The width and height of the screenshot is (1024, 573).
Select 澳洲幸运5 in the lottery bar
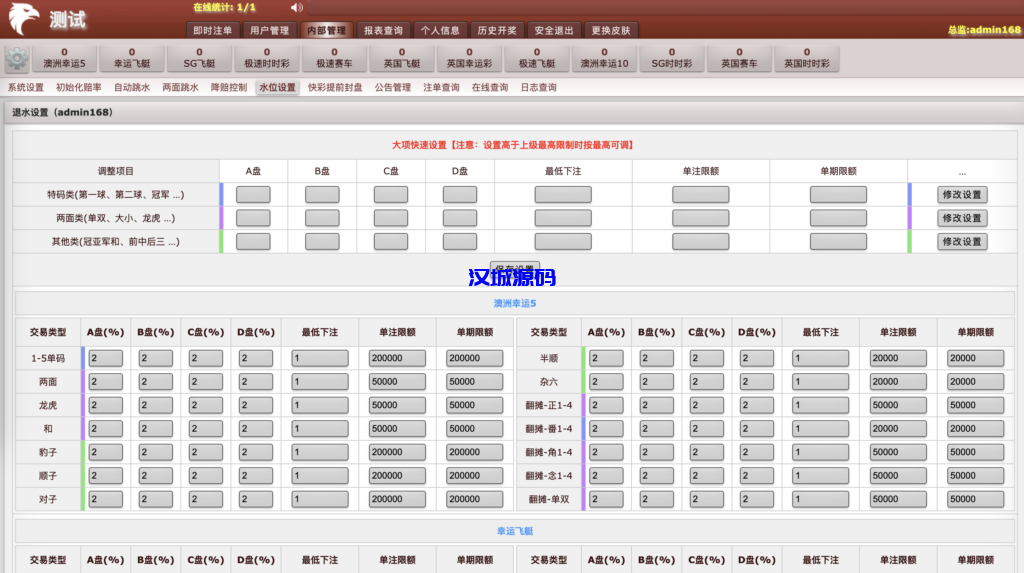click(x=64, y=58)
